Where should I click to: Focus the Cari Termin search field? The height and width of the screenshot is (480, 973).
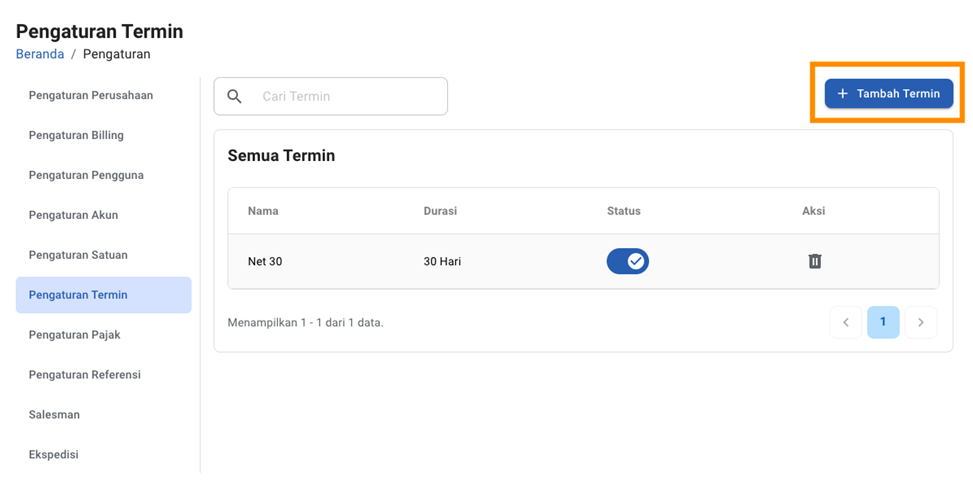pos(345,96)
